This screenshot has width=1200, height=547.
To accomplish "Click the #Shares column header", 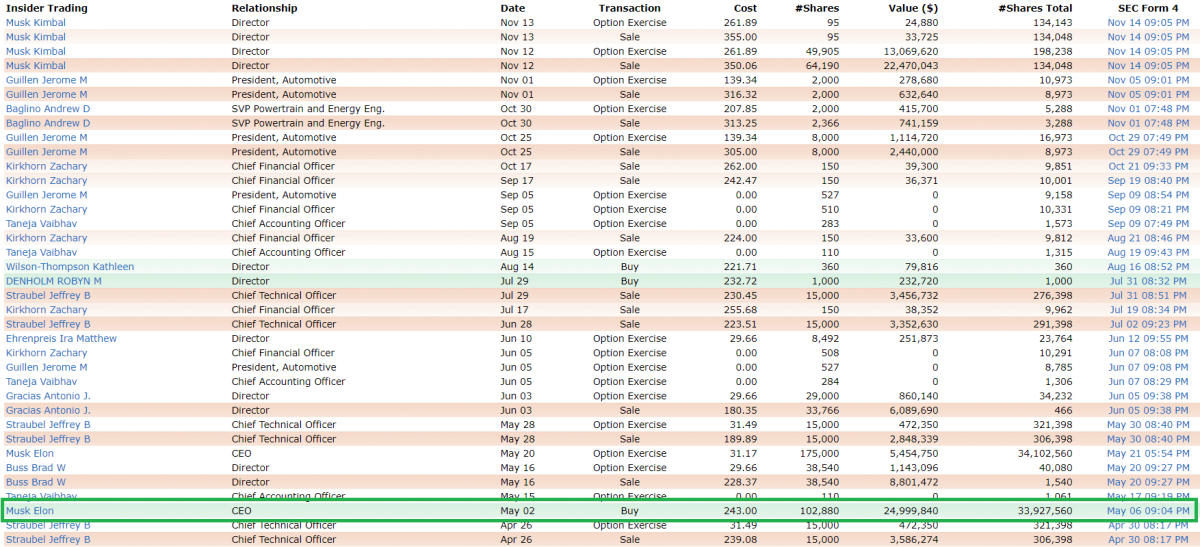I will pos(816,8).
